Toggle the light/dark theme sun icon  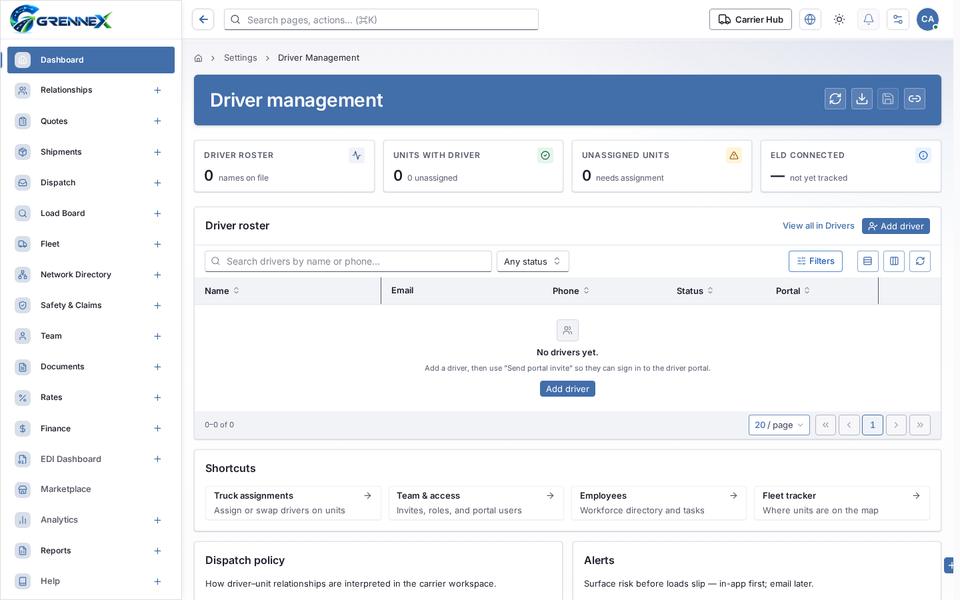pyautogui.click(x=839, y=20)
